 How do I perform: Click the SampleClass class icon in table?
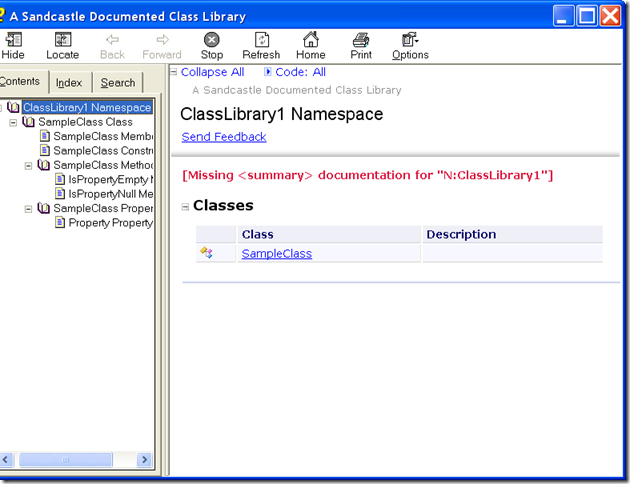point(207,253)
